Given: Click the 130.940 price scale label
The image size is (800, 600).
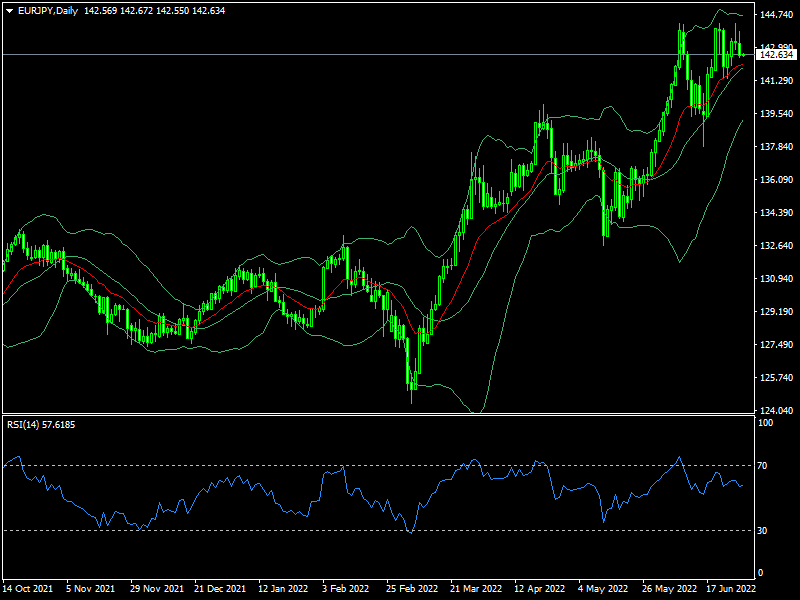Looking at the screenshot, I should tap(776, 279).
